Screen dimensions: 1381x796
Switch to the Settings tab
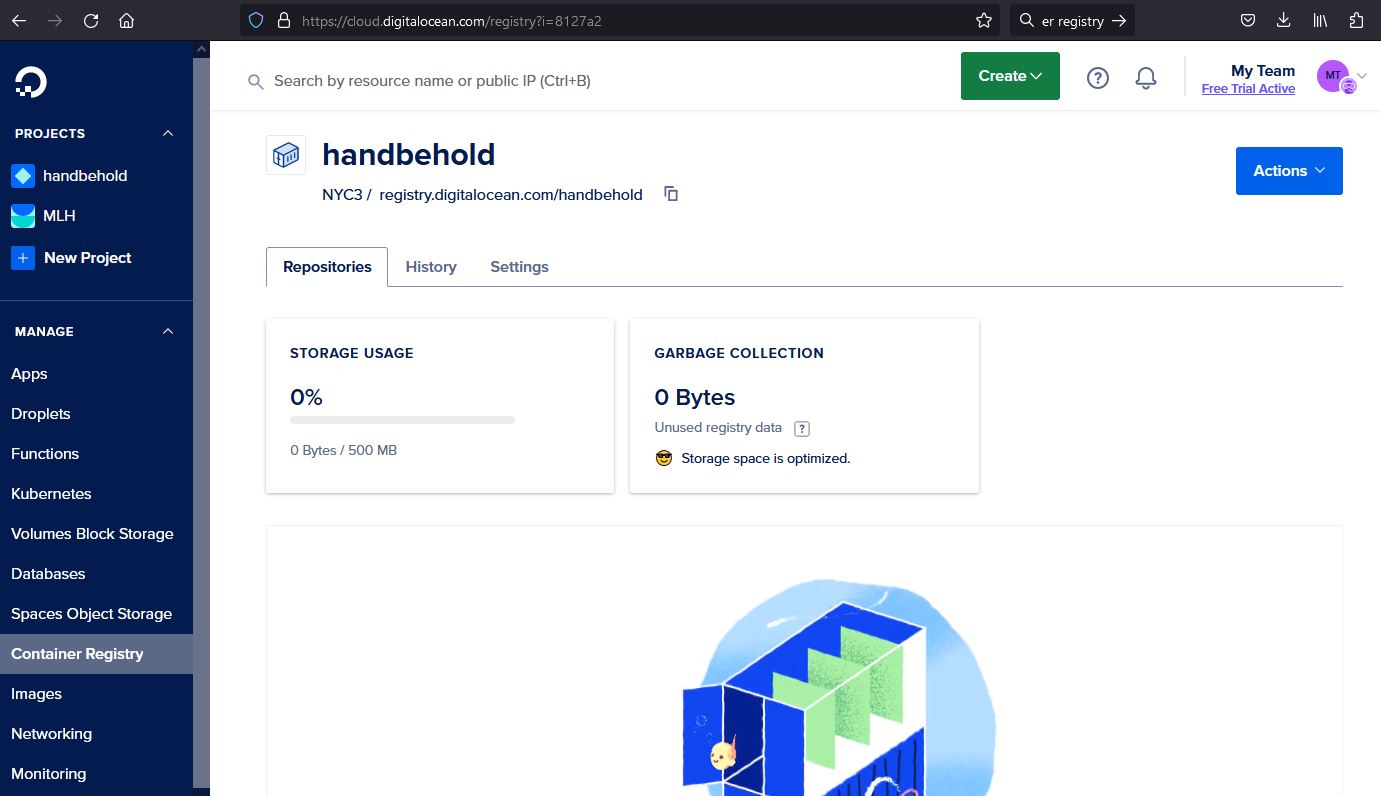coord(519,267)
